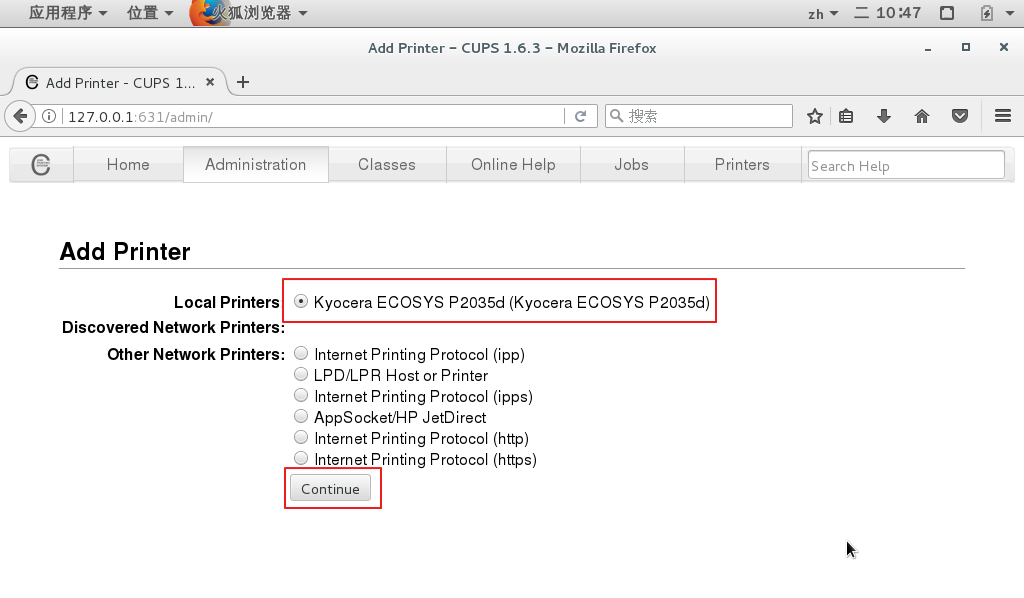1024x598 pixels.
Task: Go to the Firefox home page icon
Action: pos(922,116)
